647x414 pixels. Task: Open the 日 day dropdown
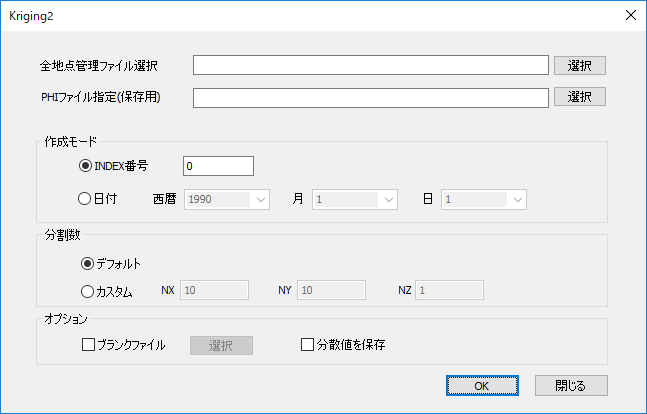coord(483,199)
